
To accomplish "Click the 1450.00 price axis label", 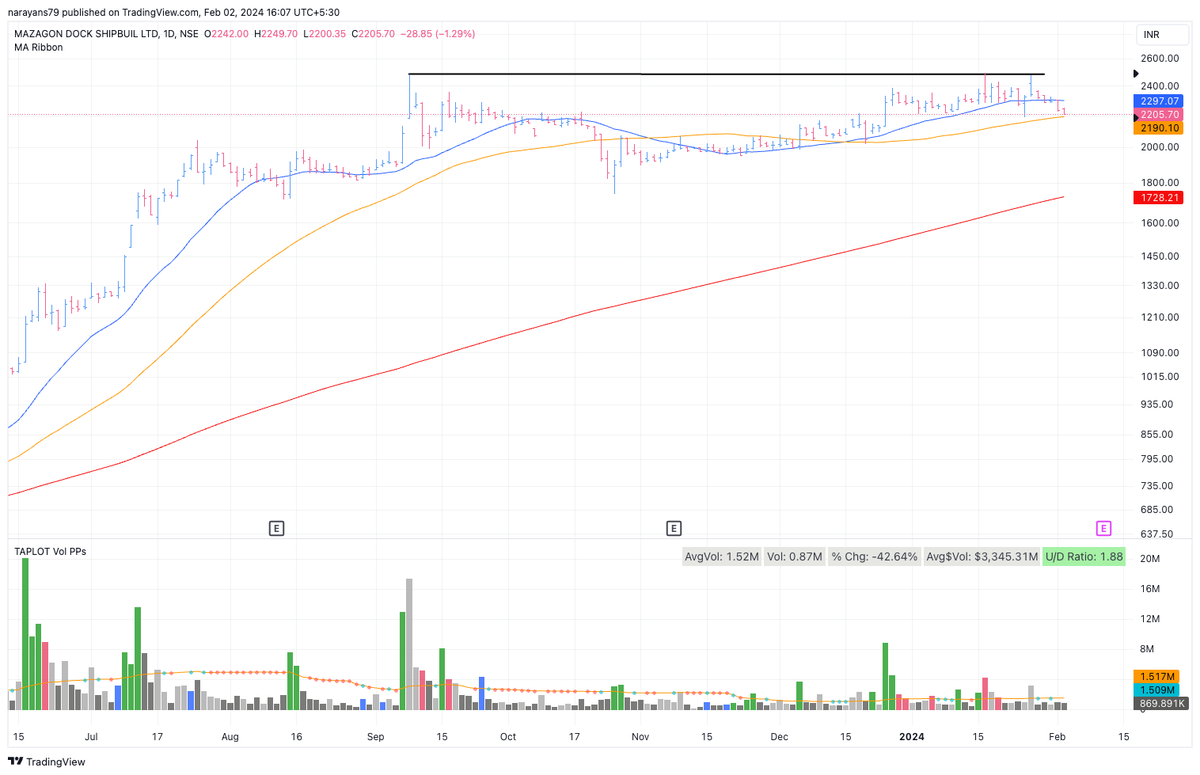I will (1159, 257).
